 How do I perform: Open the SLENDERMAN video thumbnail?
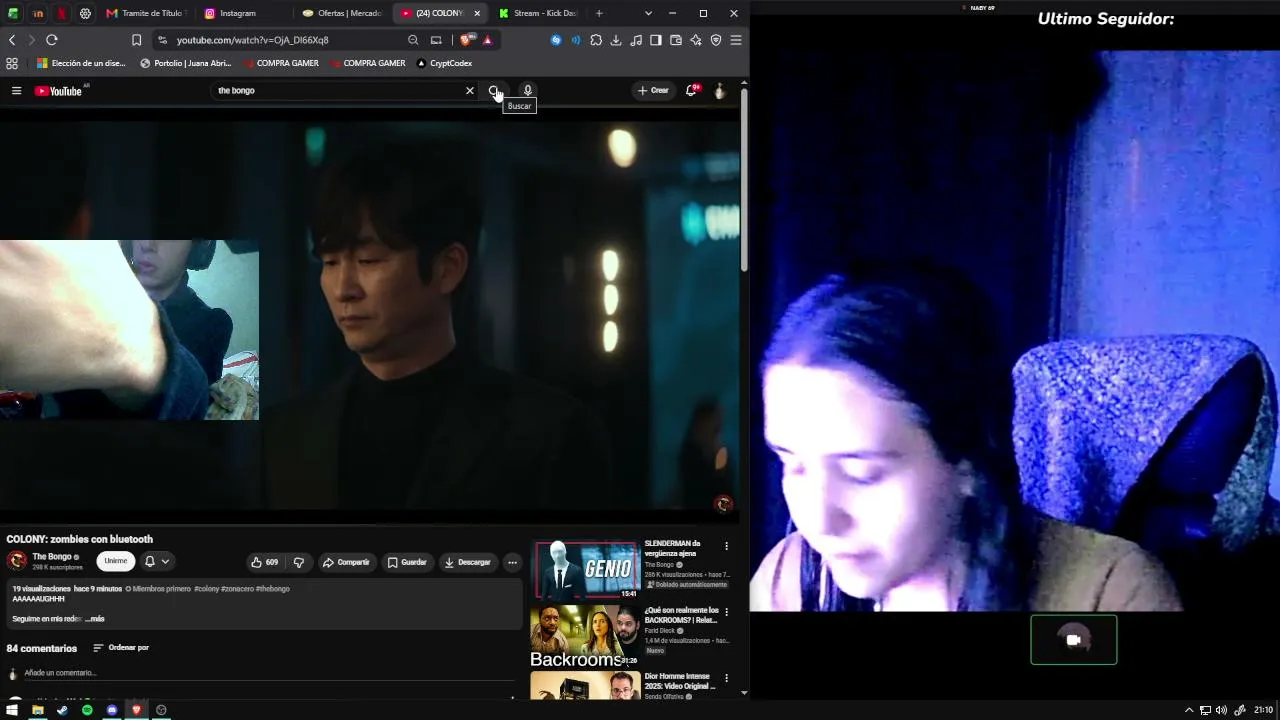[587, 570]
